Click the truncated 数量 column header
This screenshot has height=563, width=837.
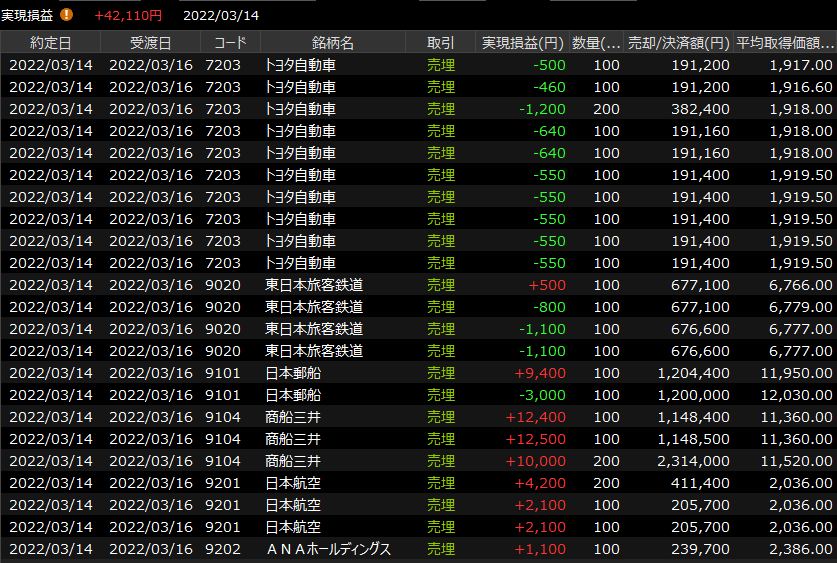pyautogui.click(x=596, y=43)
